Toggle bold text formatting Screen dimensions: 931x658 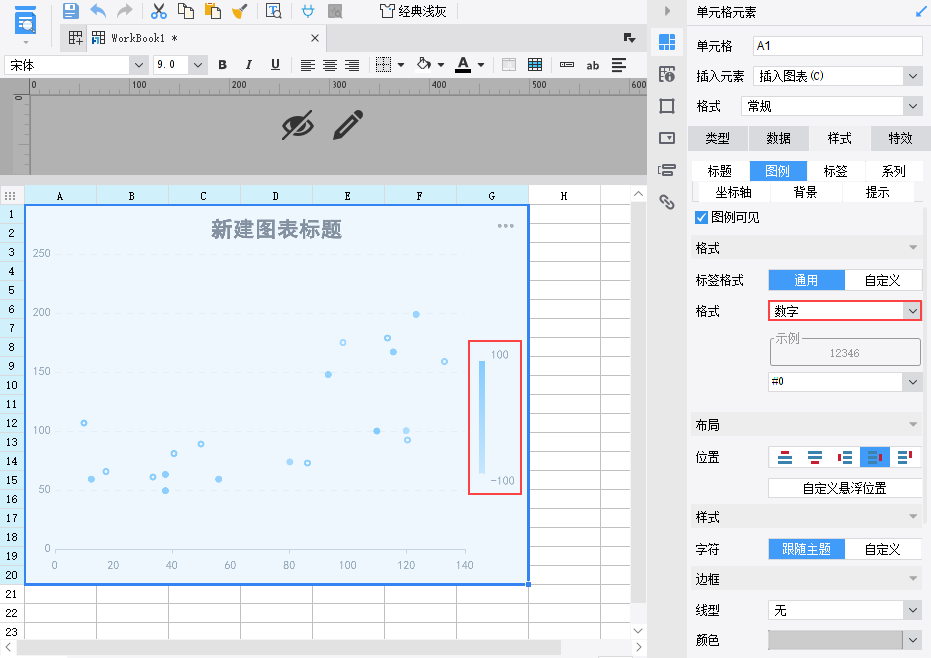pos(223,65)
